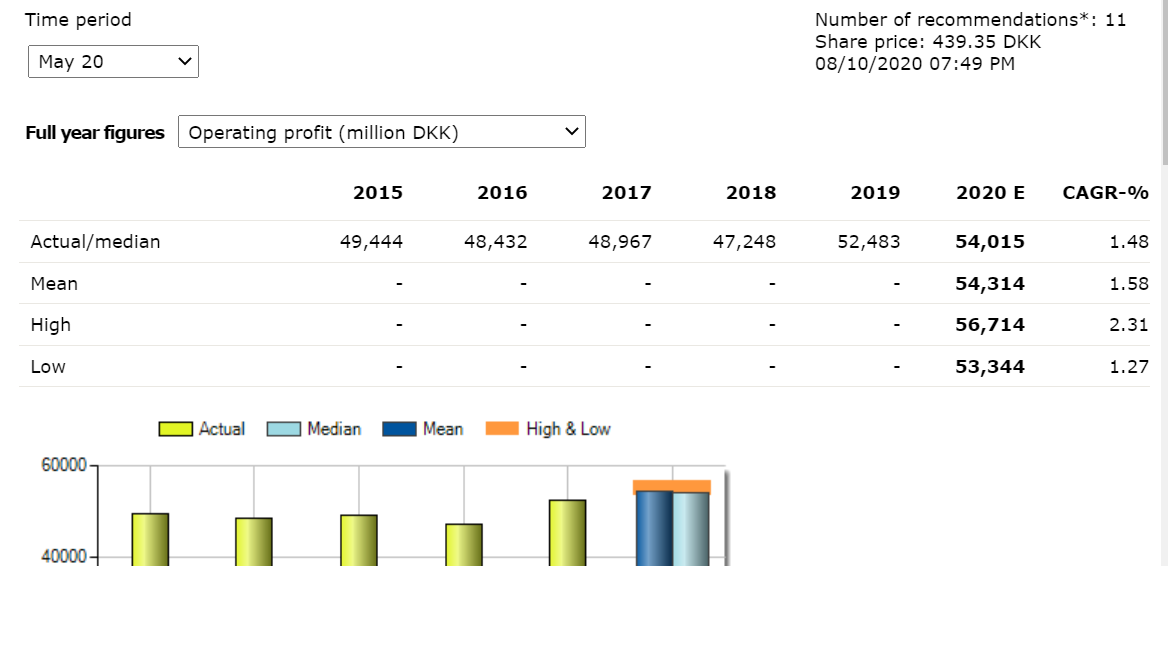Screen dimensions: 1168x648
Task: Click the orange High & Low legend swatch
Action: click(x=502, y=429)
